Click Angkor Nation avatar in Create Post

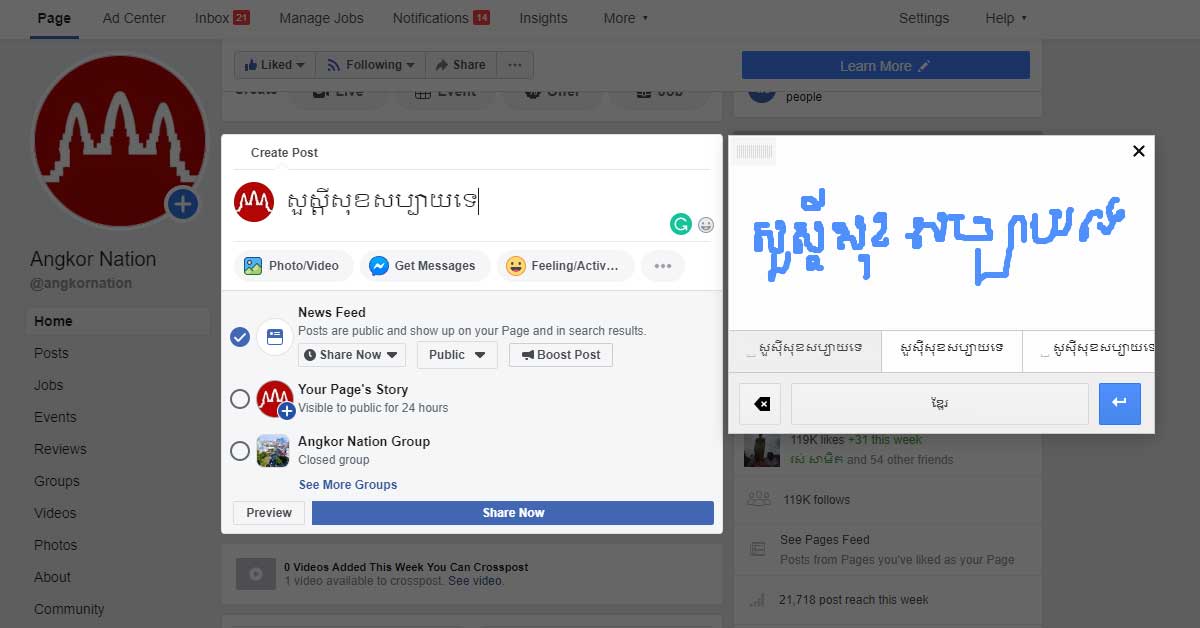[x=254, y=202]
